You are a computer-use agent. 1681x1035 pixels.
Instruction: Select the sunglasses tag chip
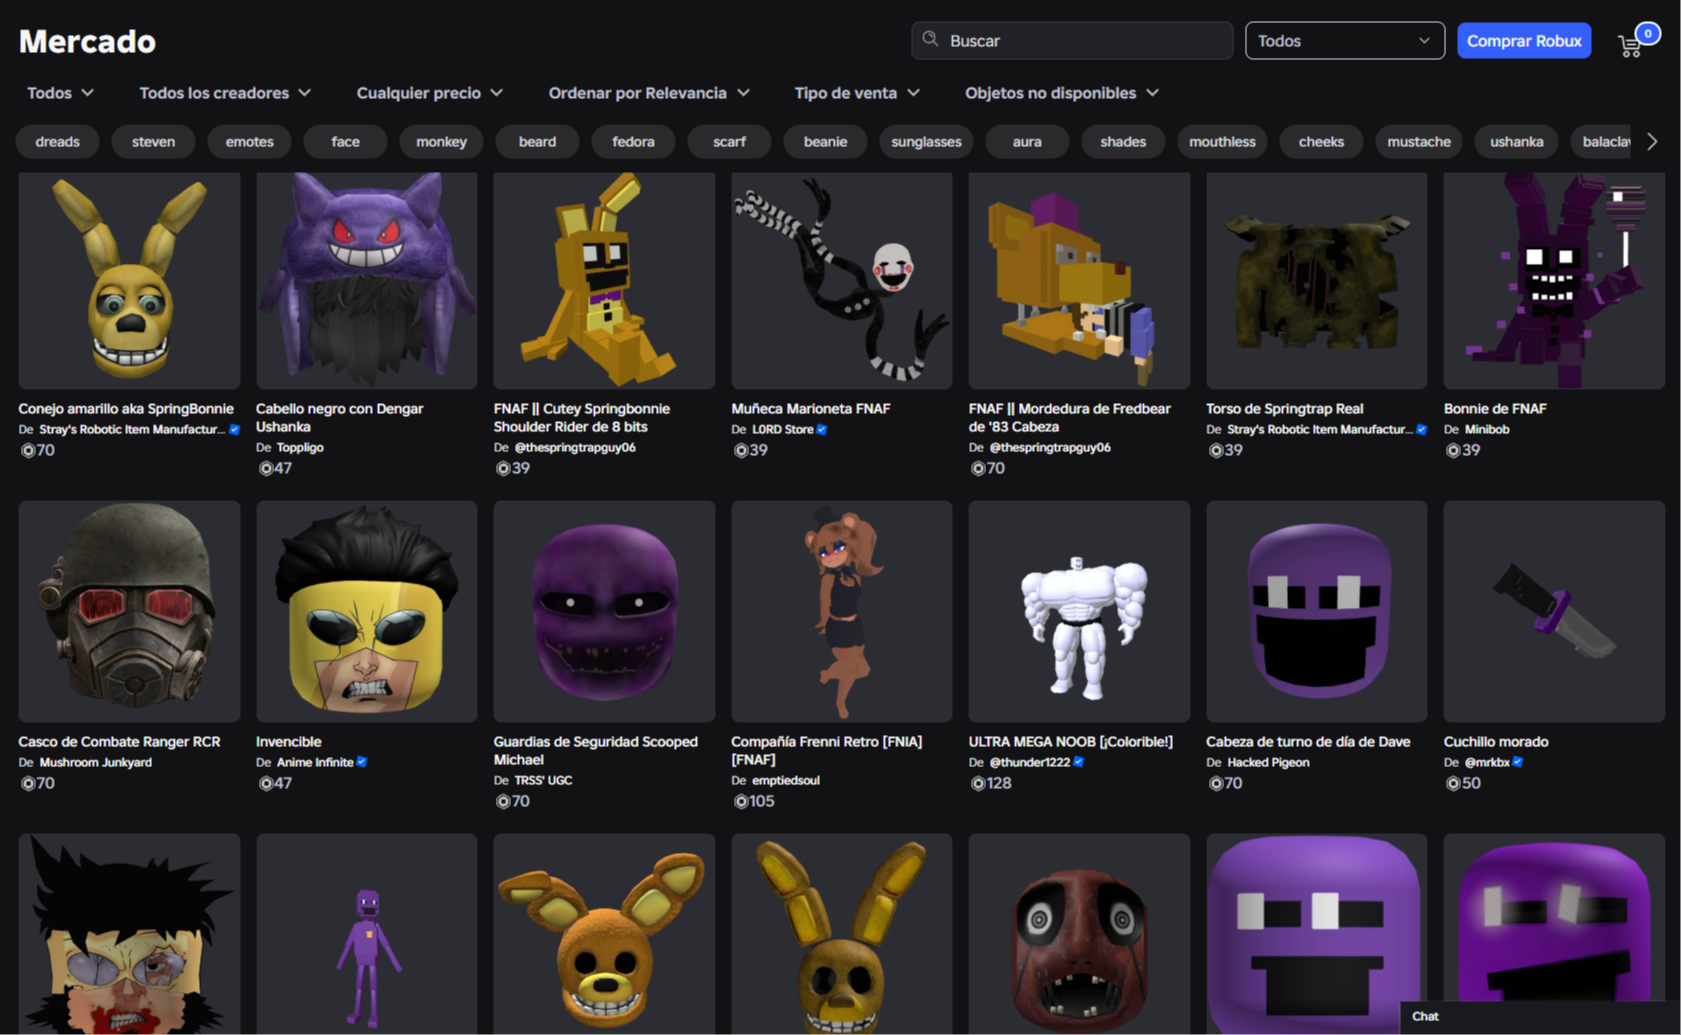[925, 142]
